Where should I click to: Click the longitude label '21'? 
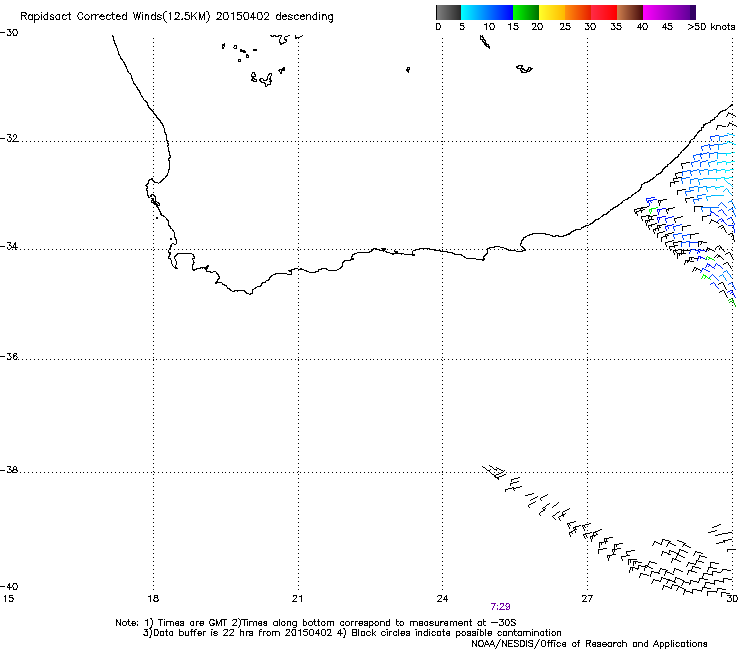click(297, 599)
